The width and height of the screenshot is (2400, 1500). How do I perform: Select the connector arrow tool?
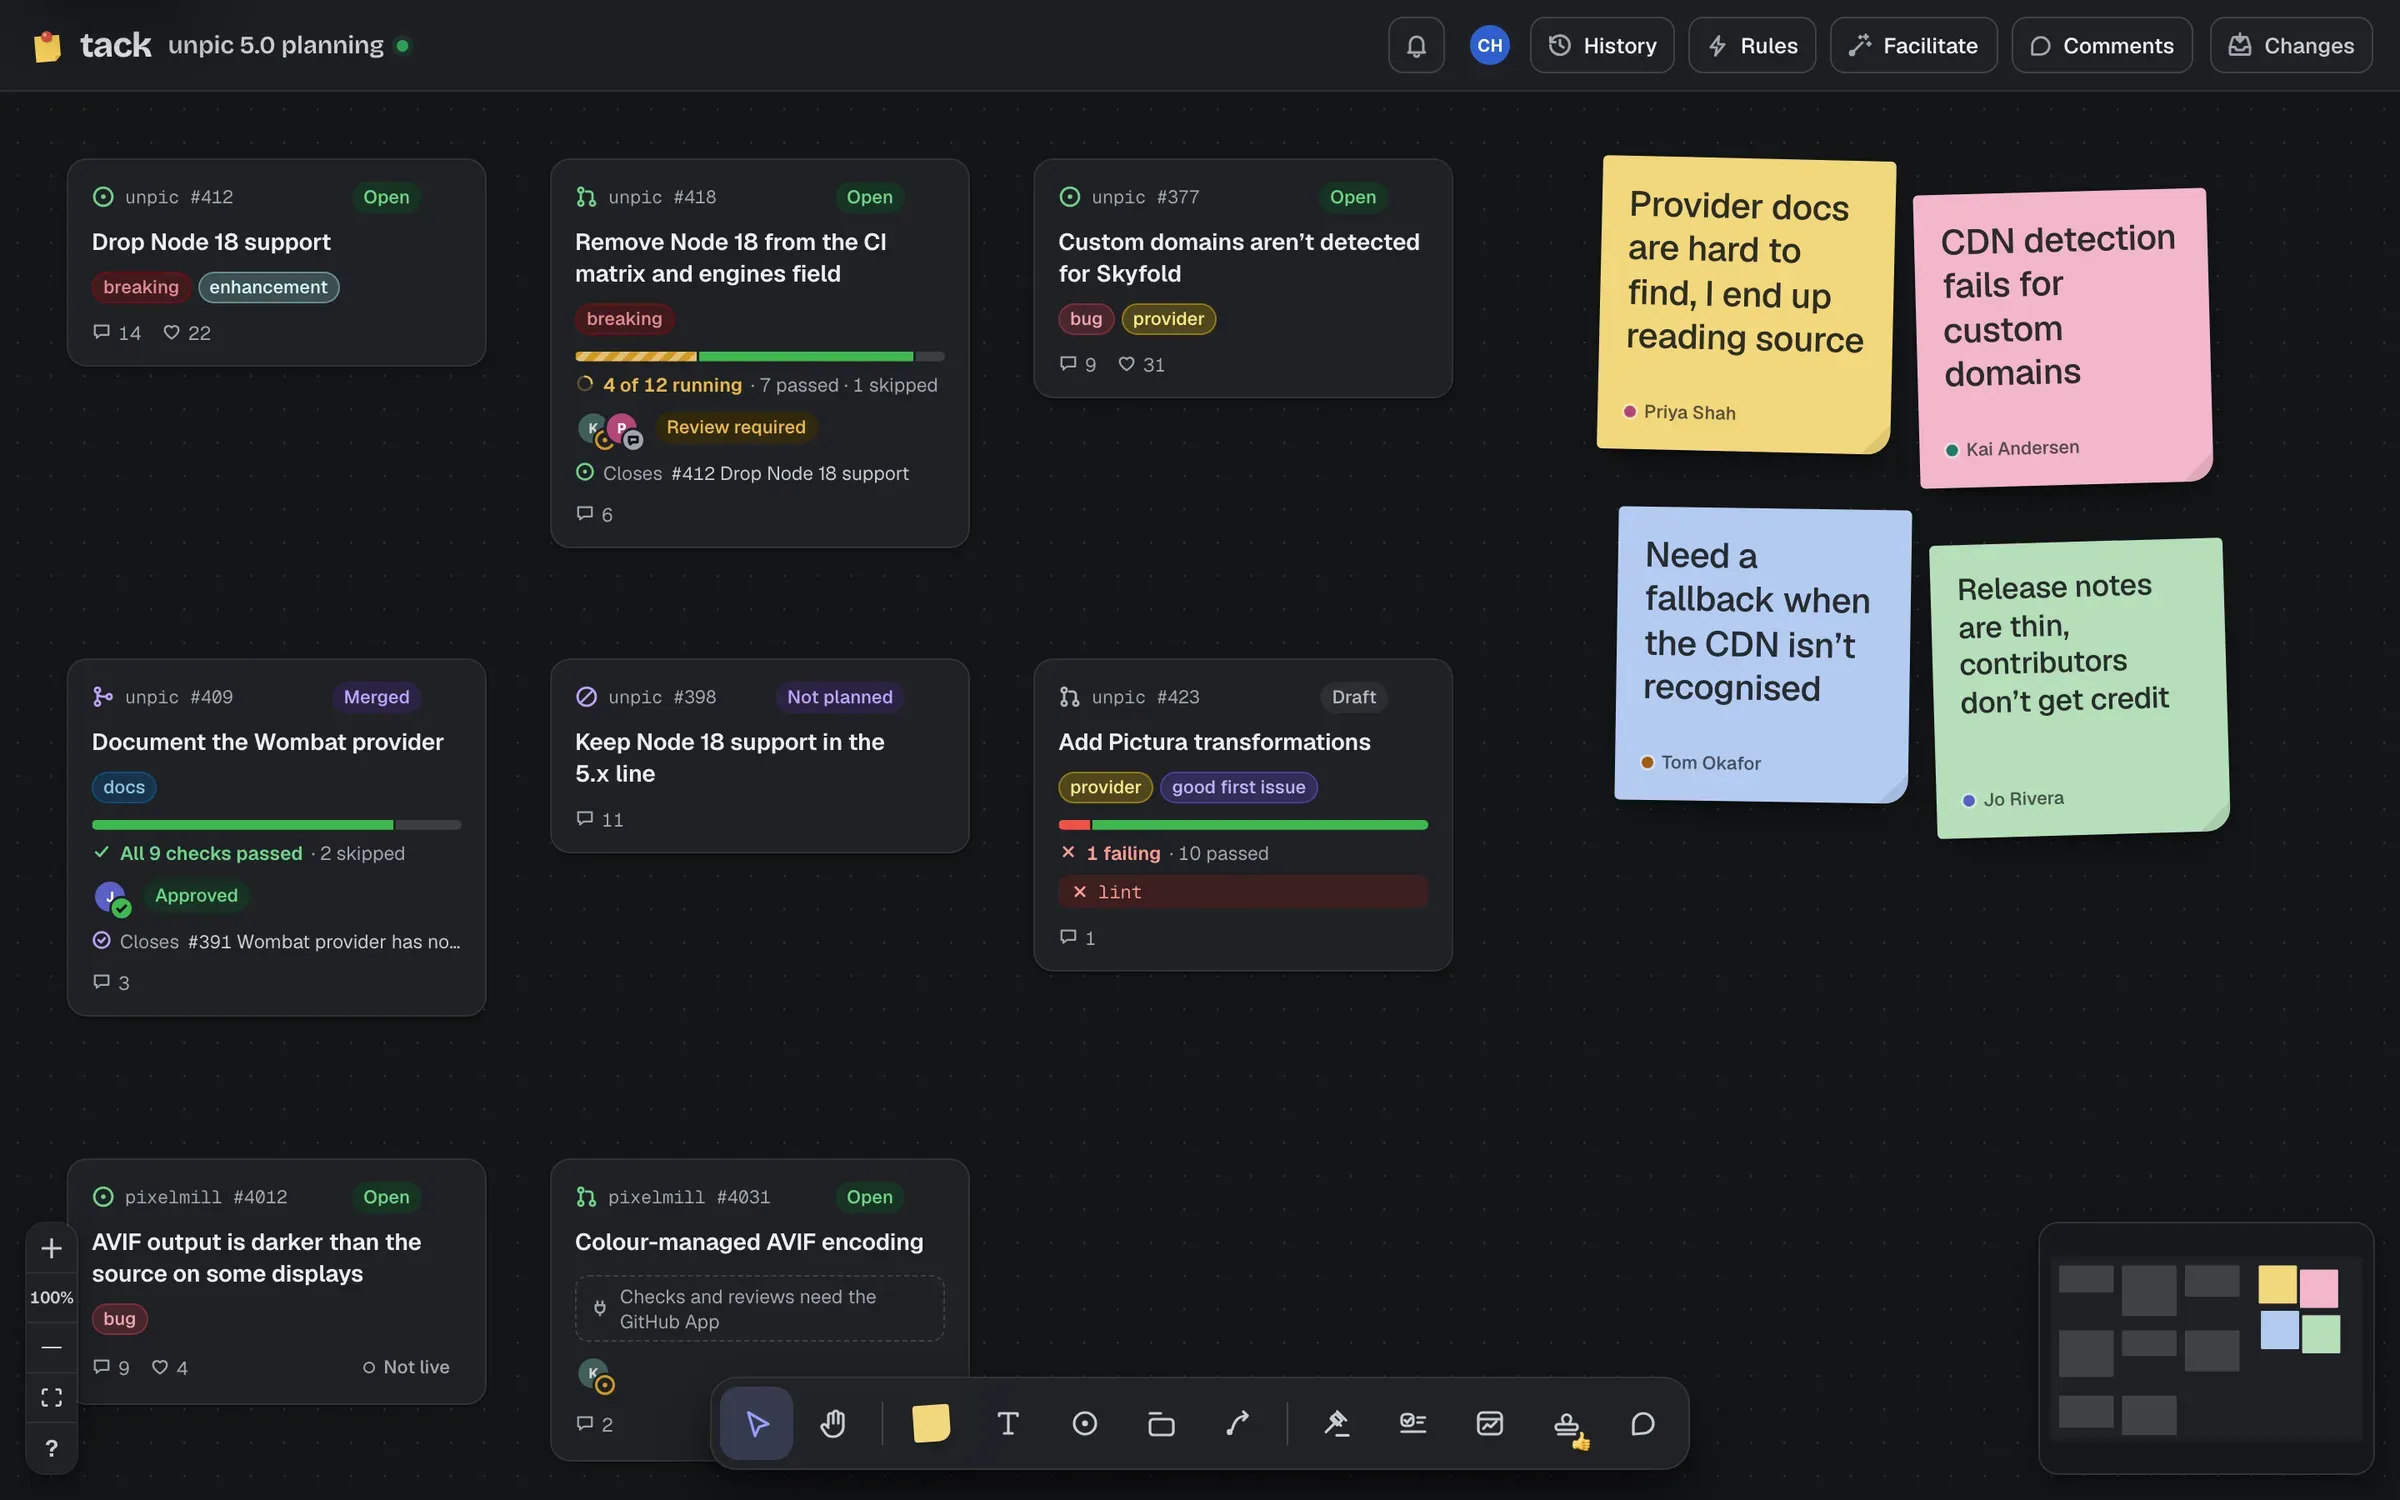[1238, 1422]
